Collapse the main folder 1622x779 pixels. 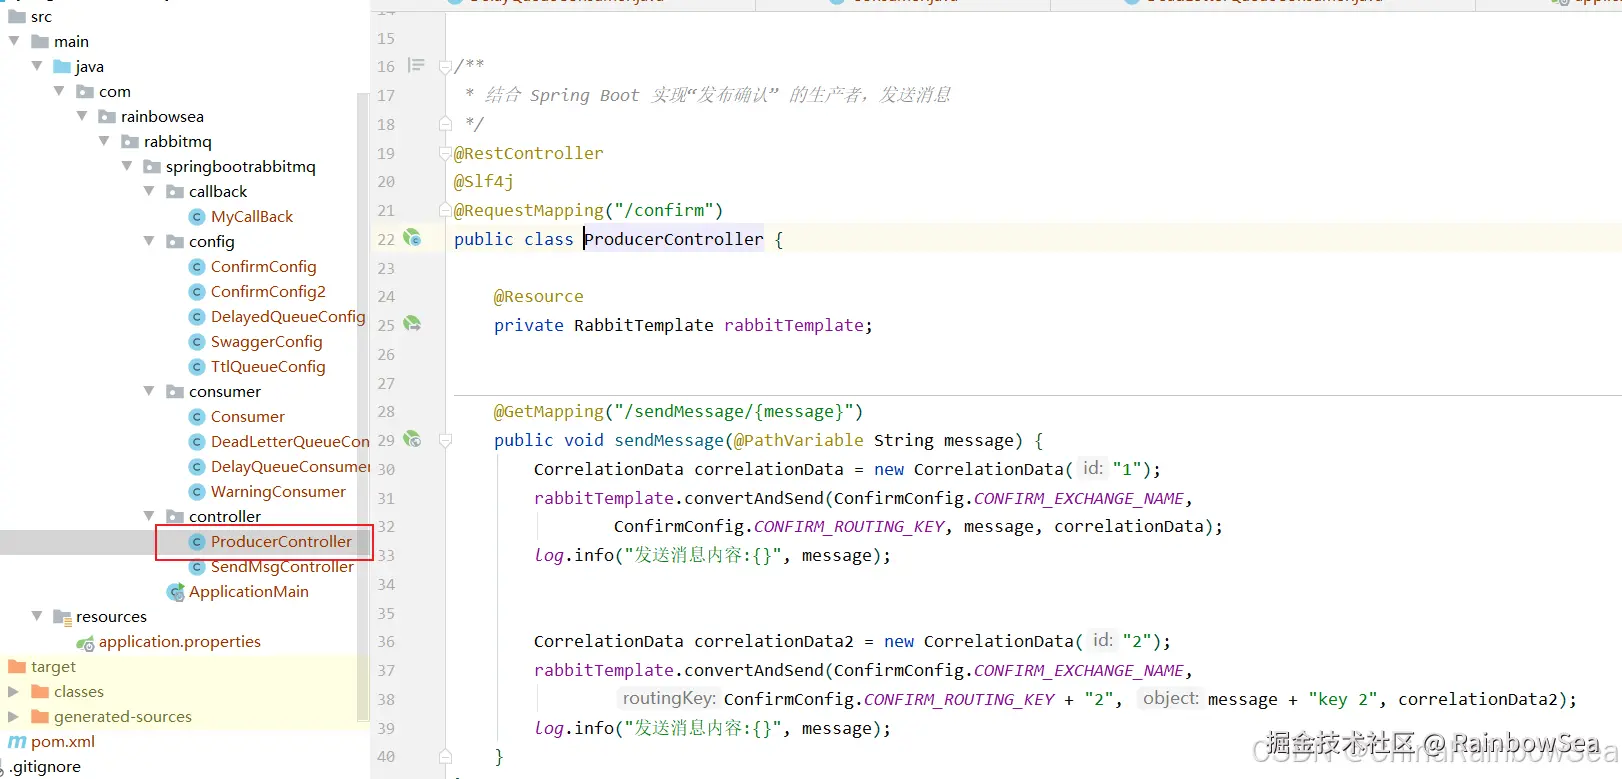click(x=14, y=41)
